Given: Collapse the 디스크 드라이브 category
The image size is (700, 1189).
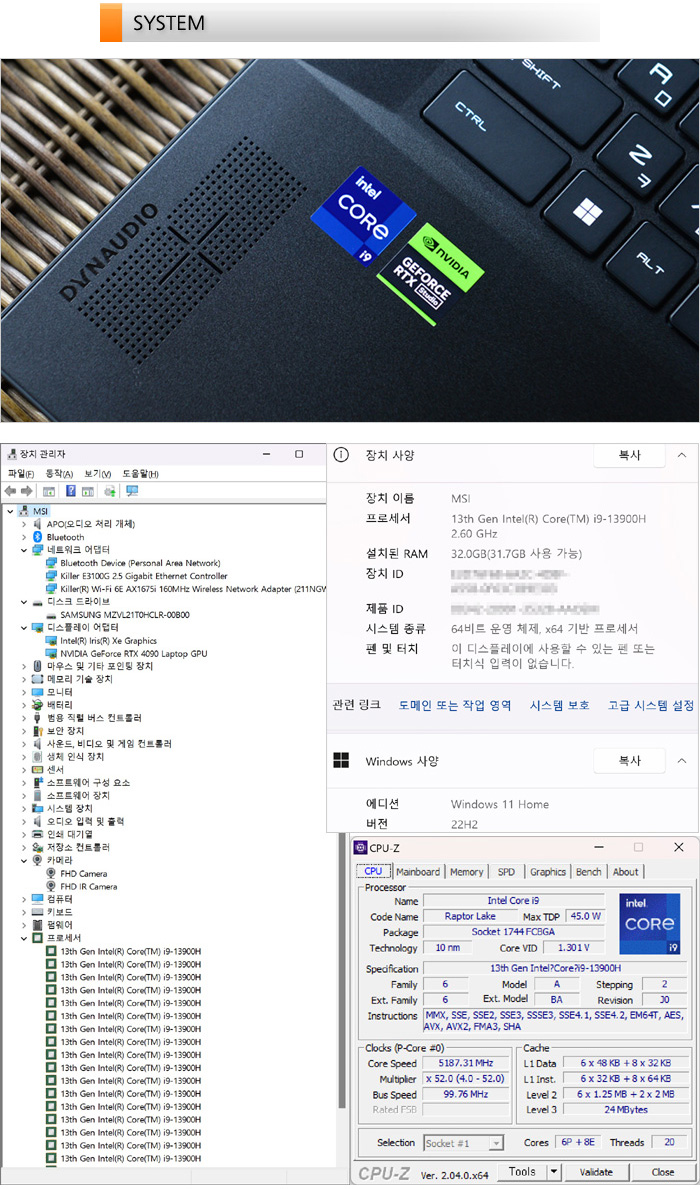Looking at the screenshot, I should point(24,601).
